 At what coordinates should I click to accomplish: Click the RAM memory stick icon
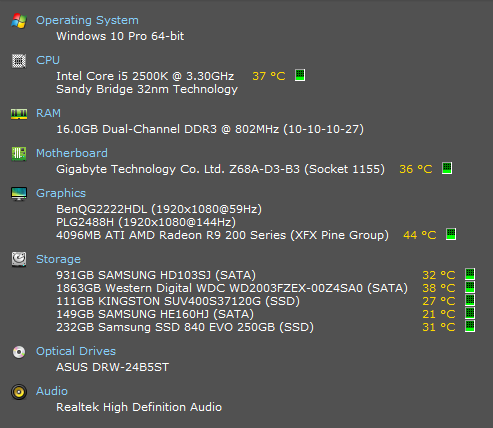tap(19, 114)
